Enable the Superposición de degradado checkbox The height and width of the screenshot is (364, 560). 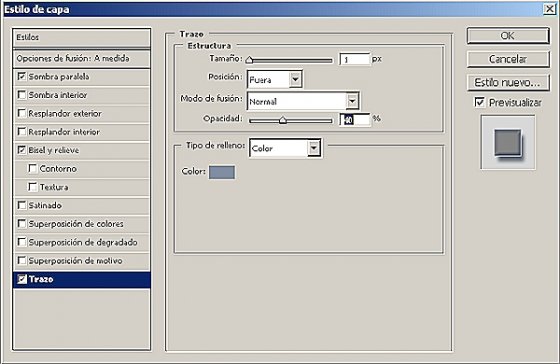tap(22, 242)
